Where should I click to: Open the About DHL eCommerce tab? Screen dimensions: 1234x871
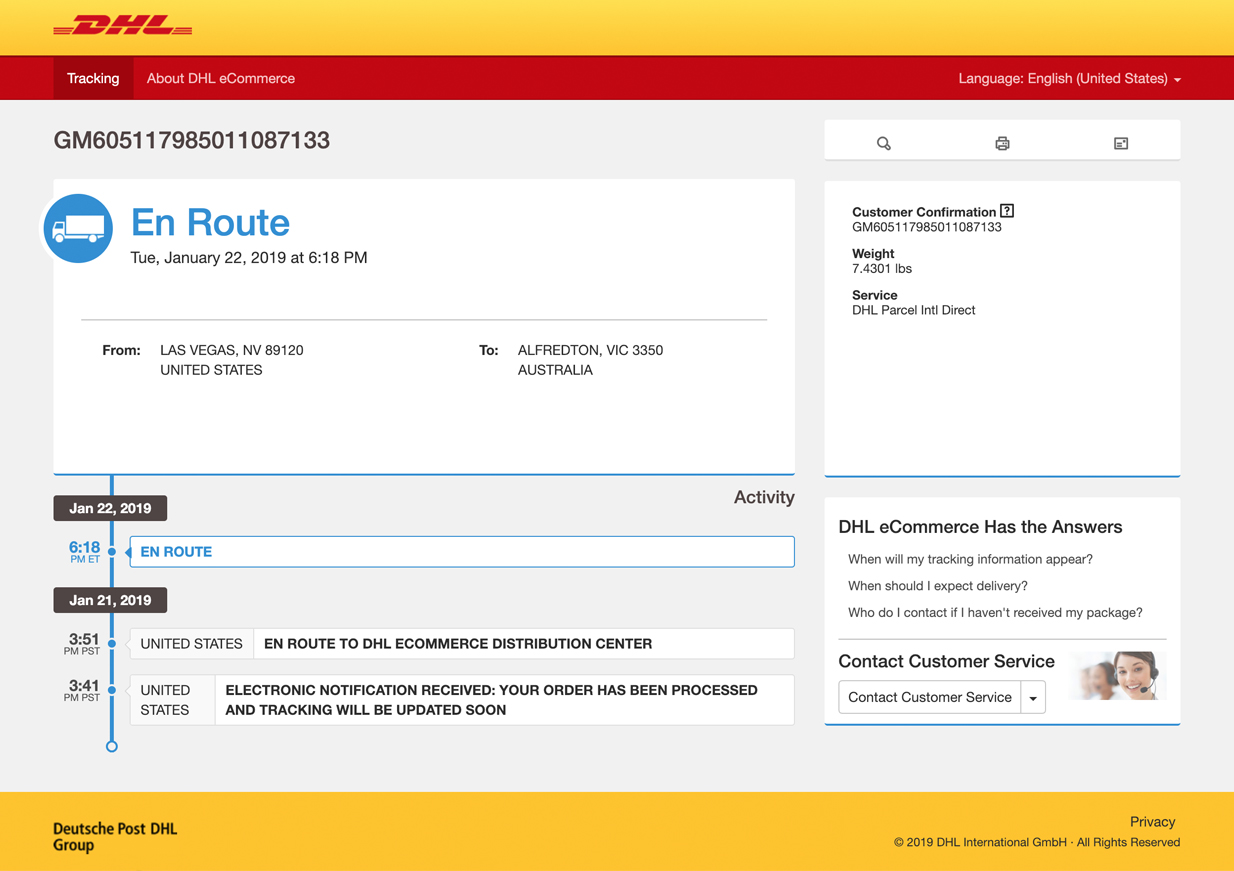point(220,78)
